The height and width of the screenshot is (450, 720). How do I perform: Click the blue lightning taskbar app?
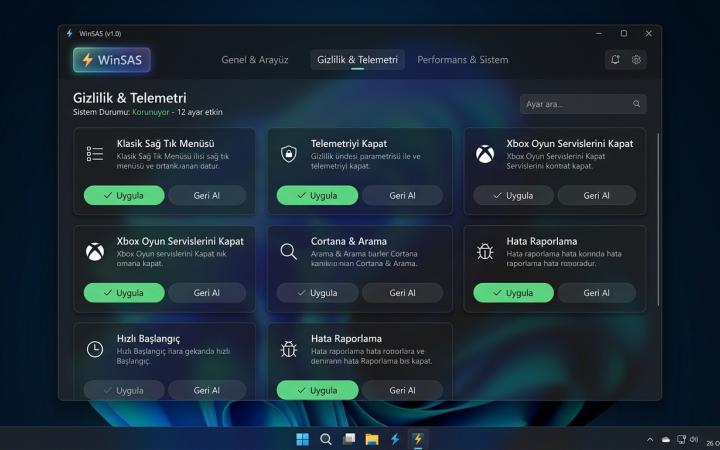click(x=395, y=439)
